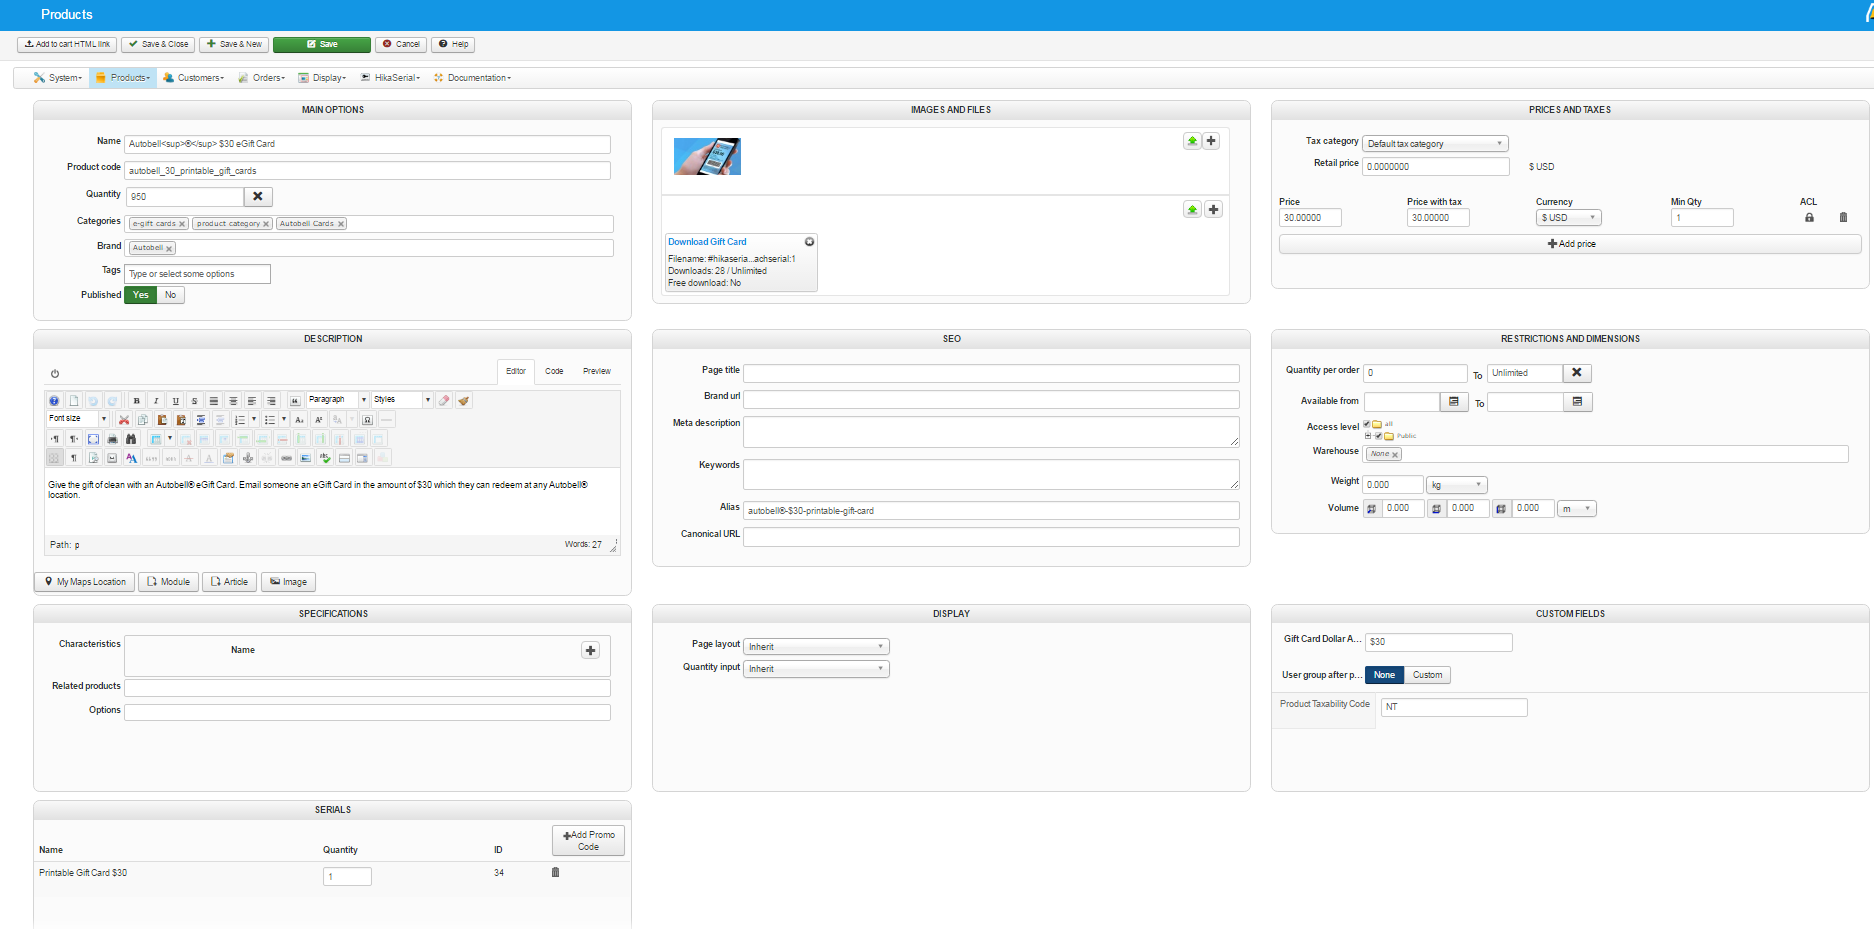Click the Add Promo Code button
The width and height of the screenshot is (1874, 929).
click(589, 841)
